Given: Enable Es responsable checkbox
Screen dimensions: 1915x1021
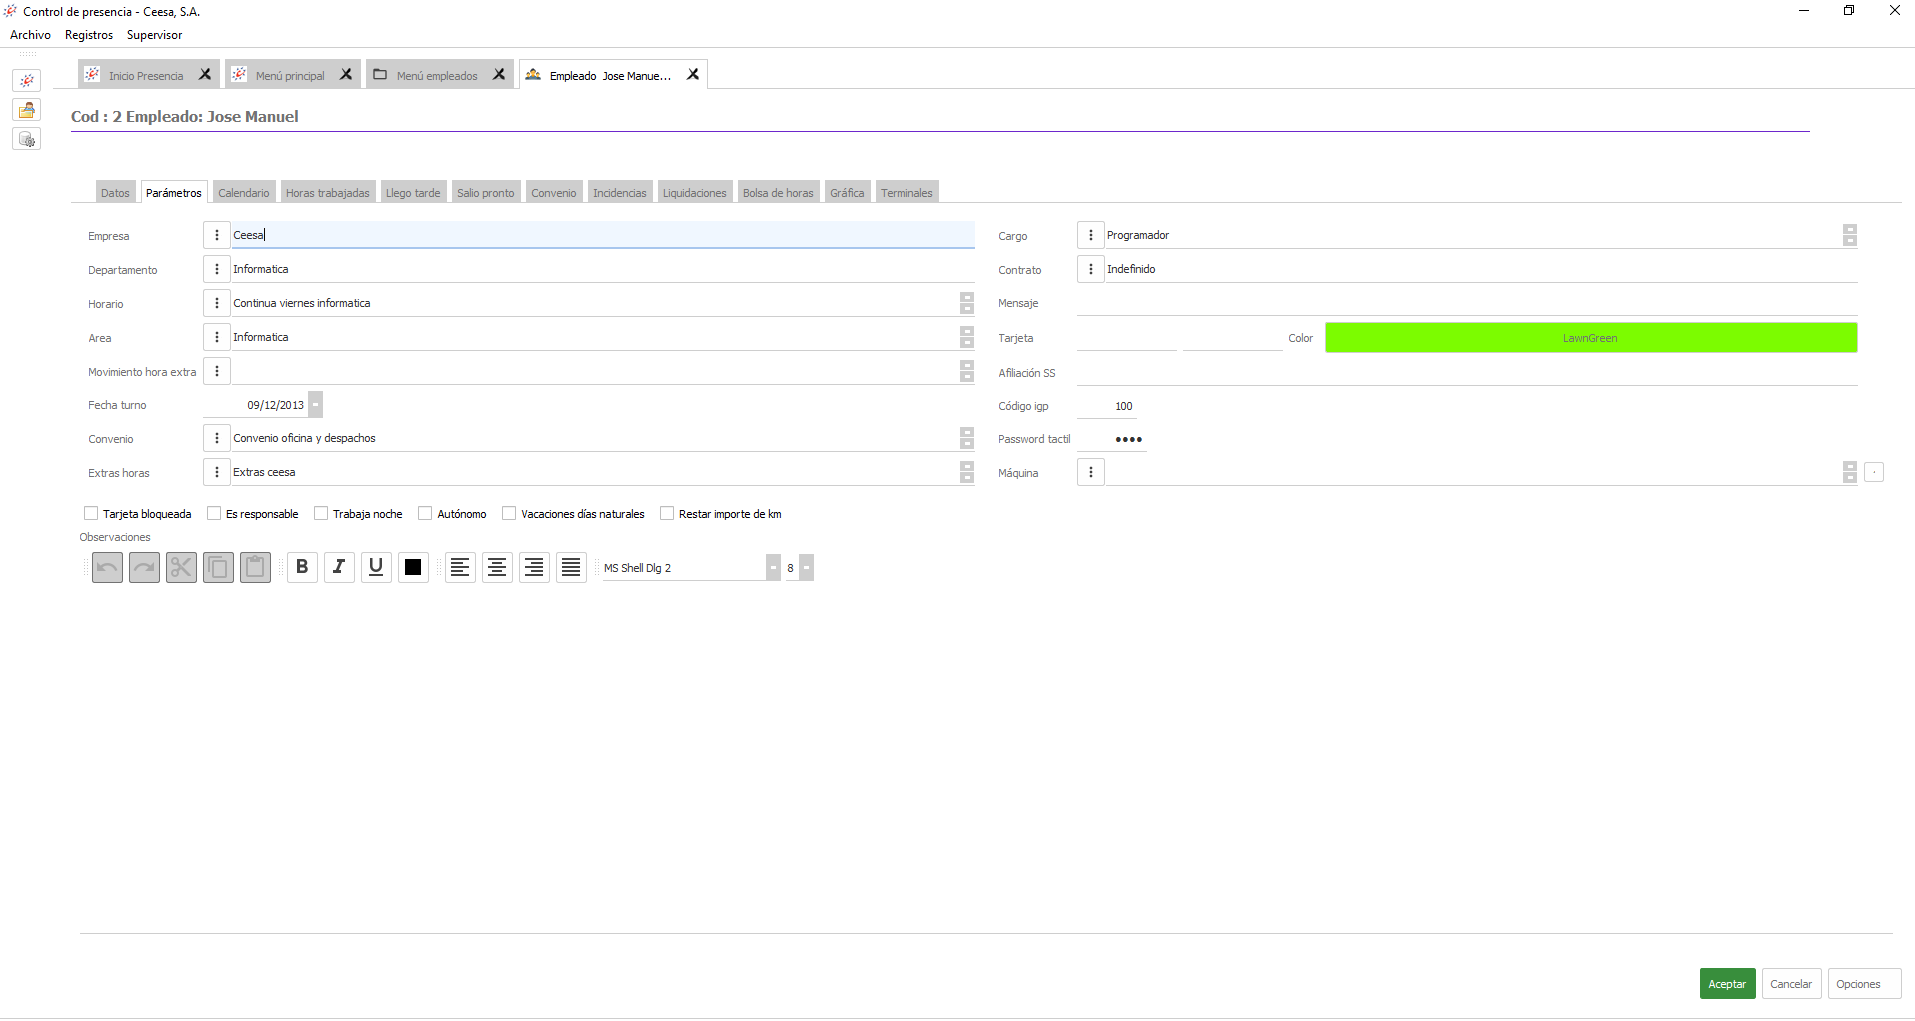Looking at the screenshot, I should pos(214,513).
